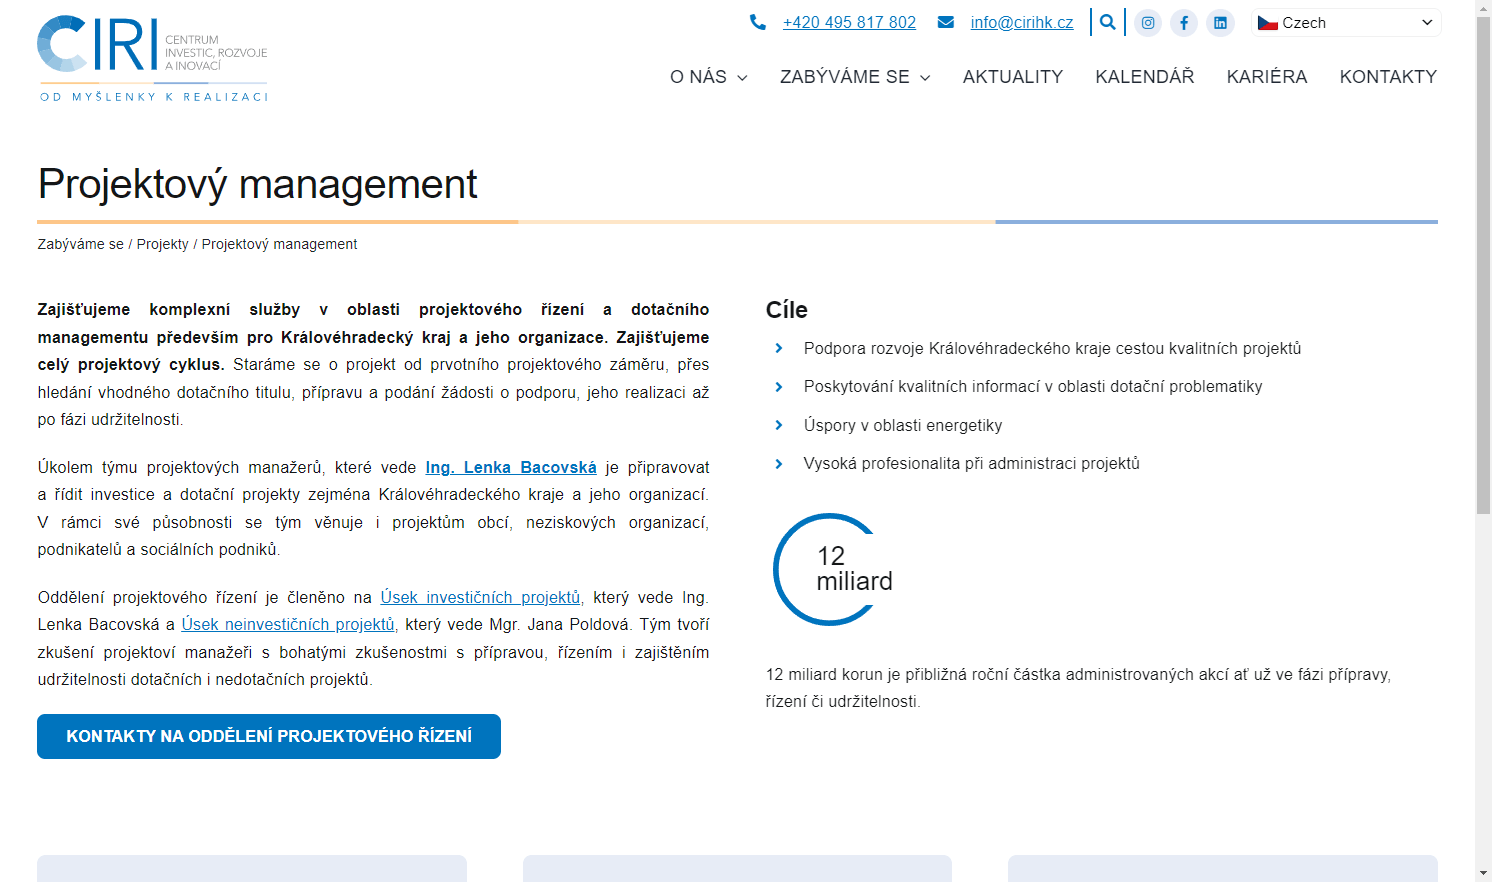This screenshot has width=1492, height=882.
Task: Navigate to KARIÉRA
Action: tap(1266, 77)
